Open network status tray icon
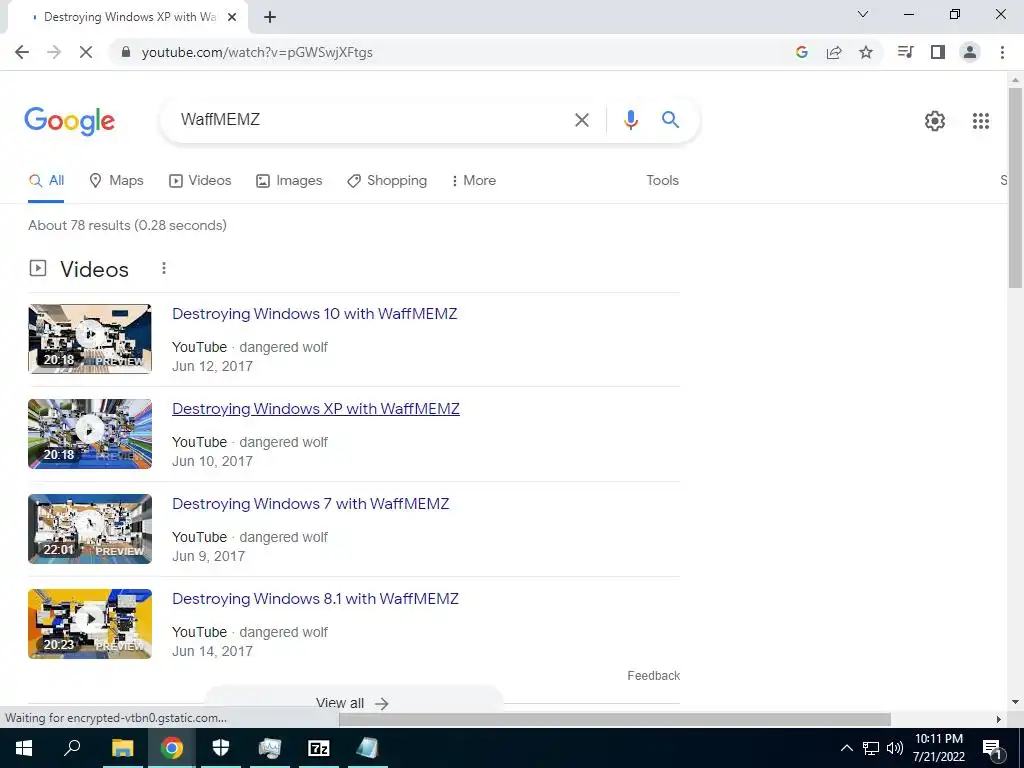This screenshot has height=768, width=1024. [871, 748]
